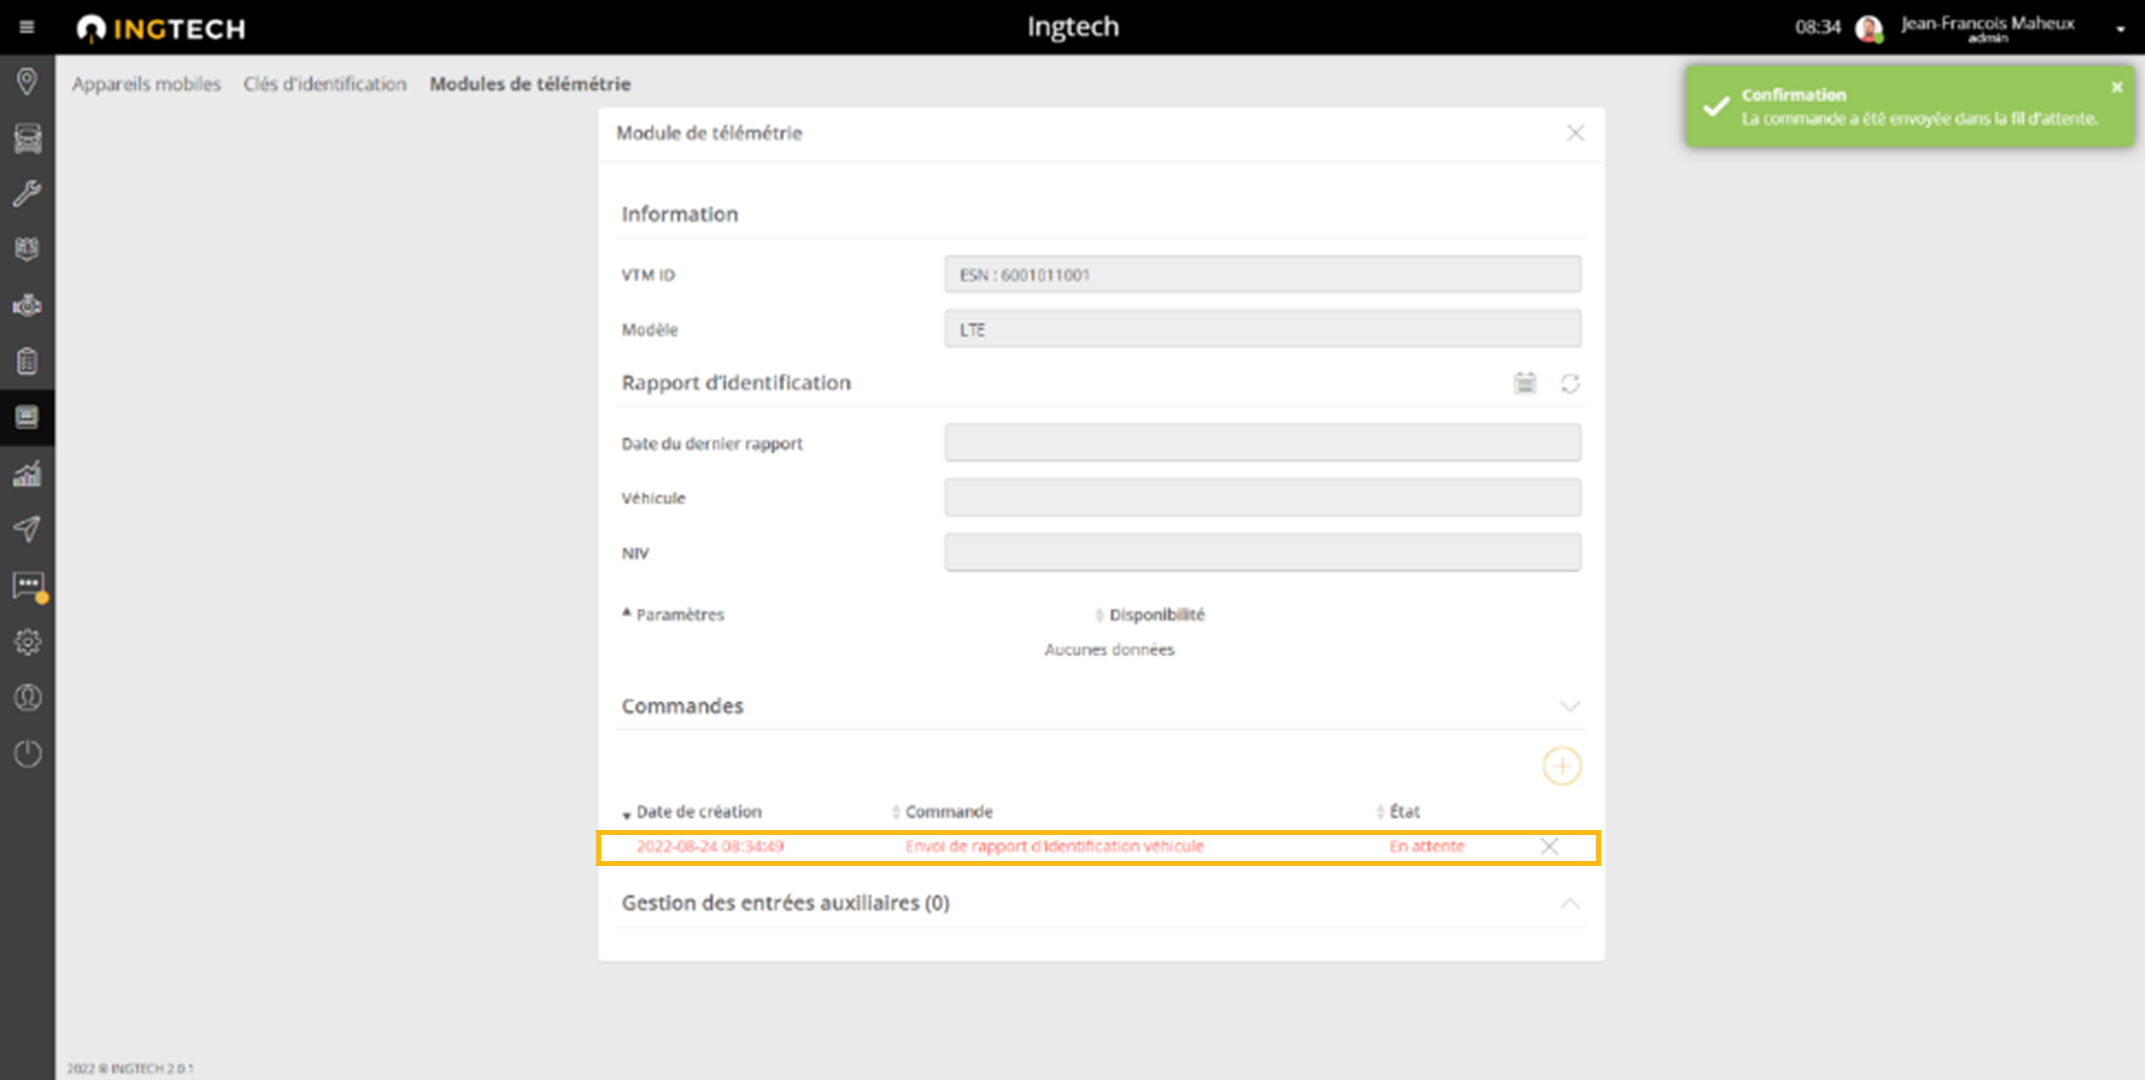Dismiss the green Confirmation notification
The width and height of the screenshot is (2145, 1080).
(2116, 88)
